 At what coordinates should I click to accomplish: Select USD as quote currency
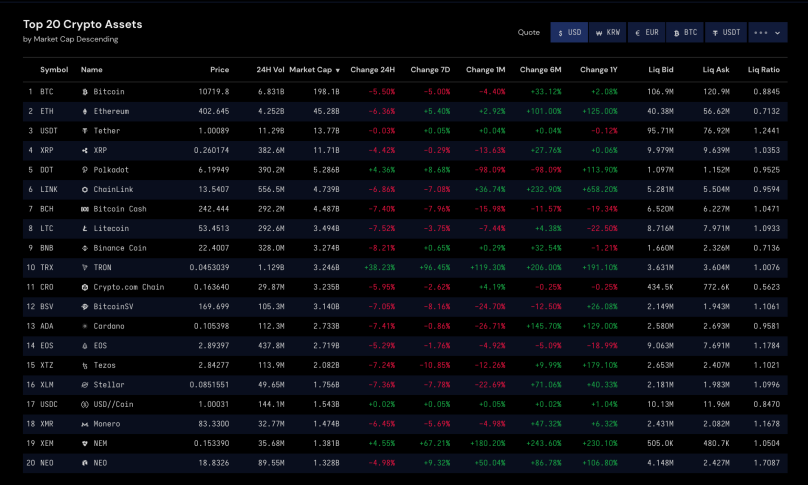pyautogui.click(x=569, y=32)
